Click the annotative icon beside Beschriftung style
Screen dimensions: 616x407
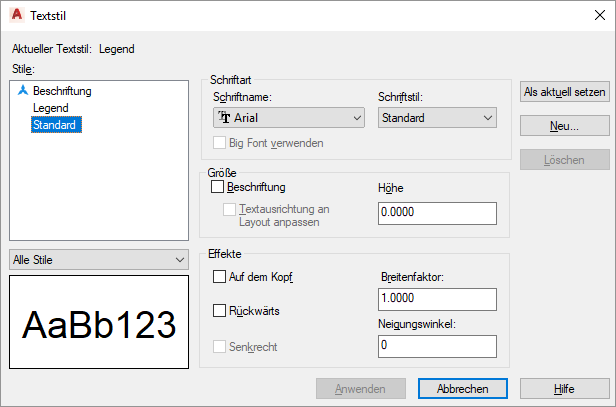click(23, 90)
